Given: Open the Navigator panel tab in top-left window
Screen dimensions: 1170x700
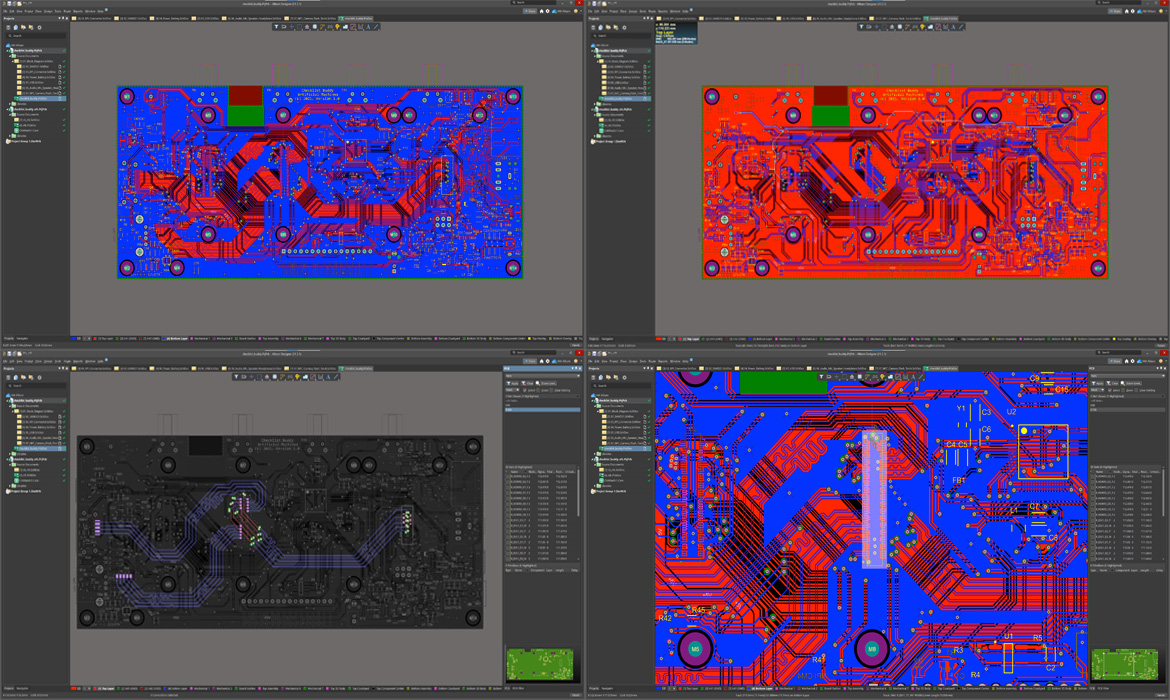Looking at the screenshot, I should tap(22, 339).
